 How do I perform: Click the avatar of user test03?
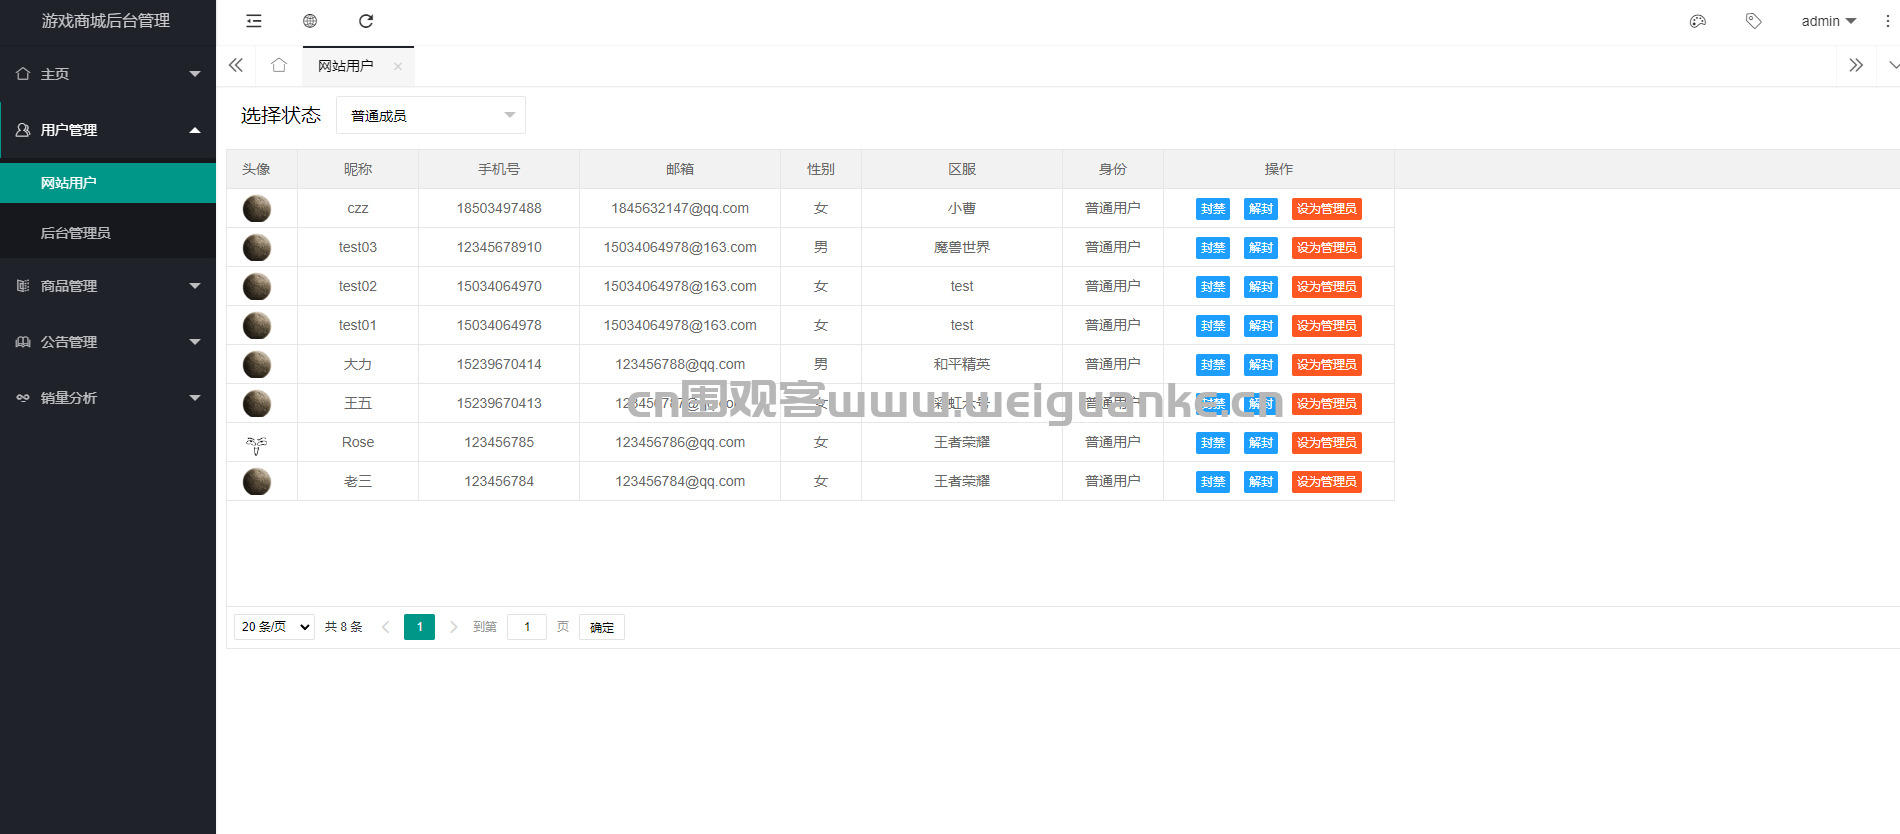257,247
